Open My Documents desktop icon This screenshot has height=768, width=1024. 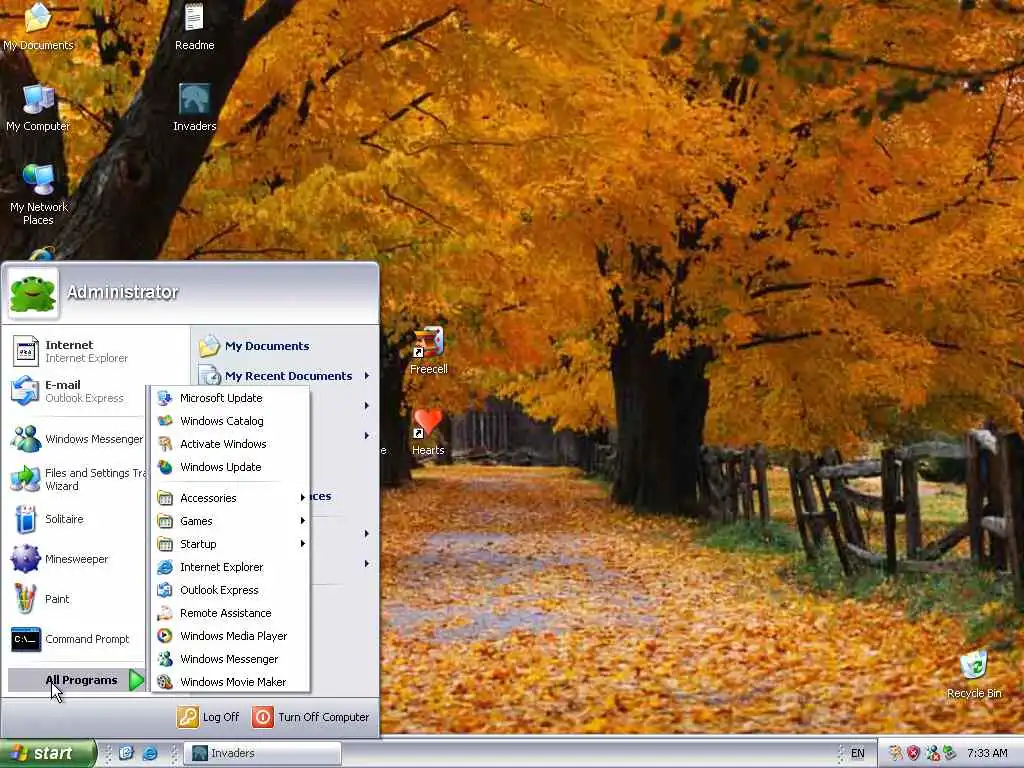click(x=38, y=26)
